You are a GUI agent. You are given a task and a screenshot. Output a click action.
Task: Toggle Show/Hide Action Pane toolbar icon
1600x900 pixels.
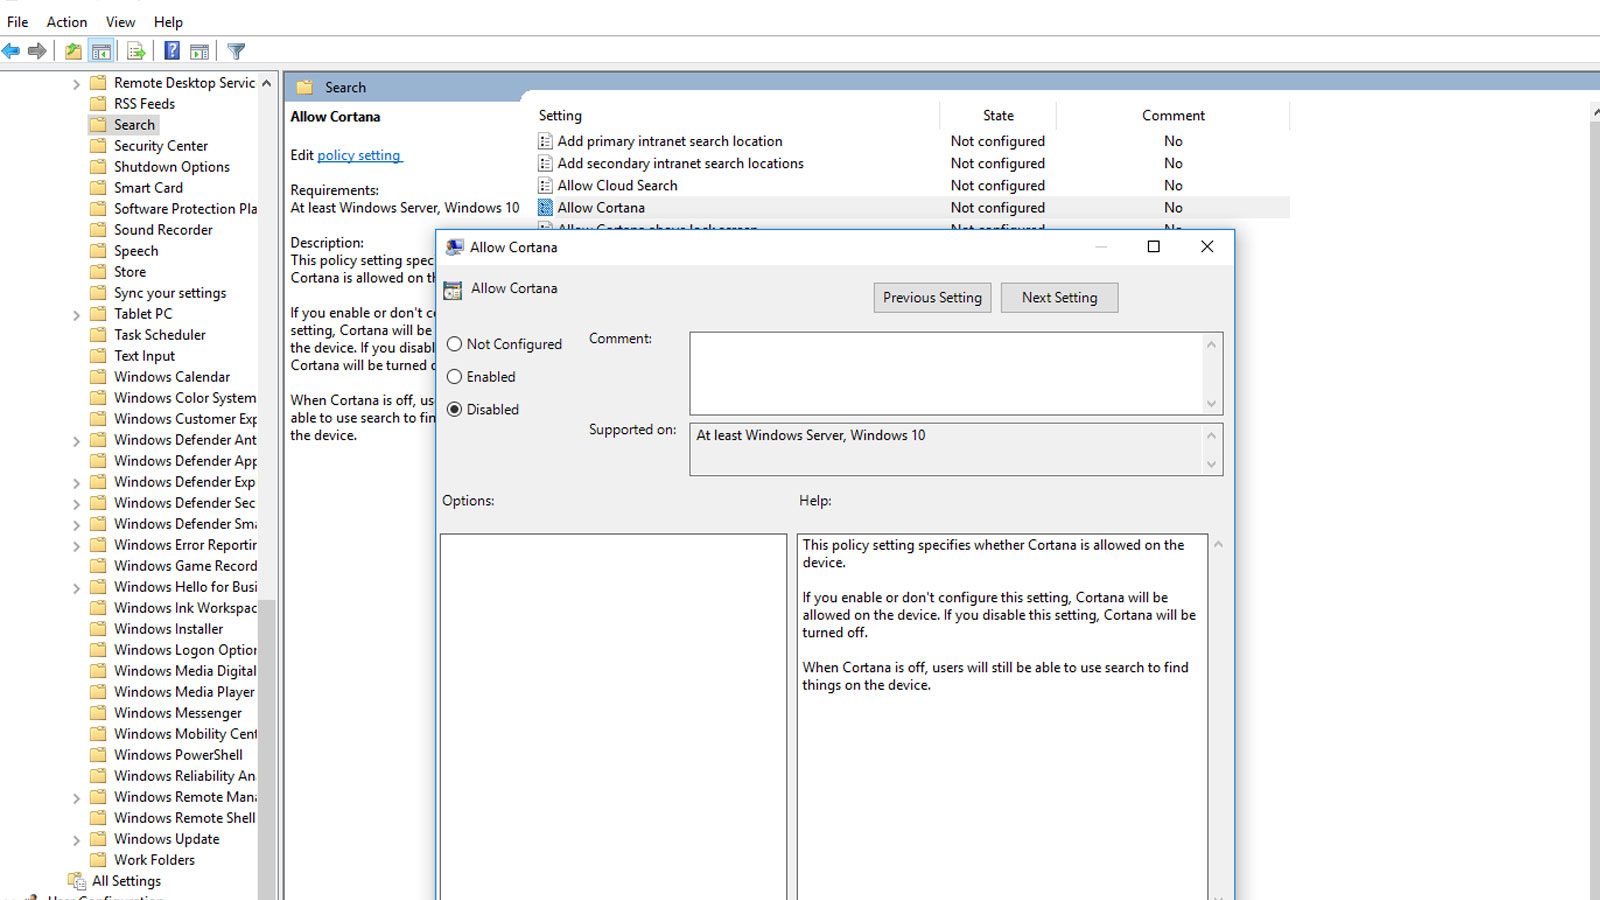pos(199,51)
